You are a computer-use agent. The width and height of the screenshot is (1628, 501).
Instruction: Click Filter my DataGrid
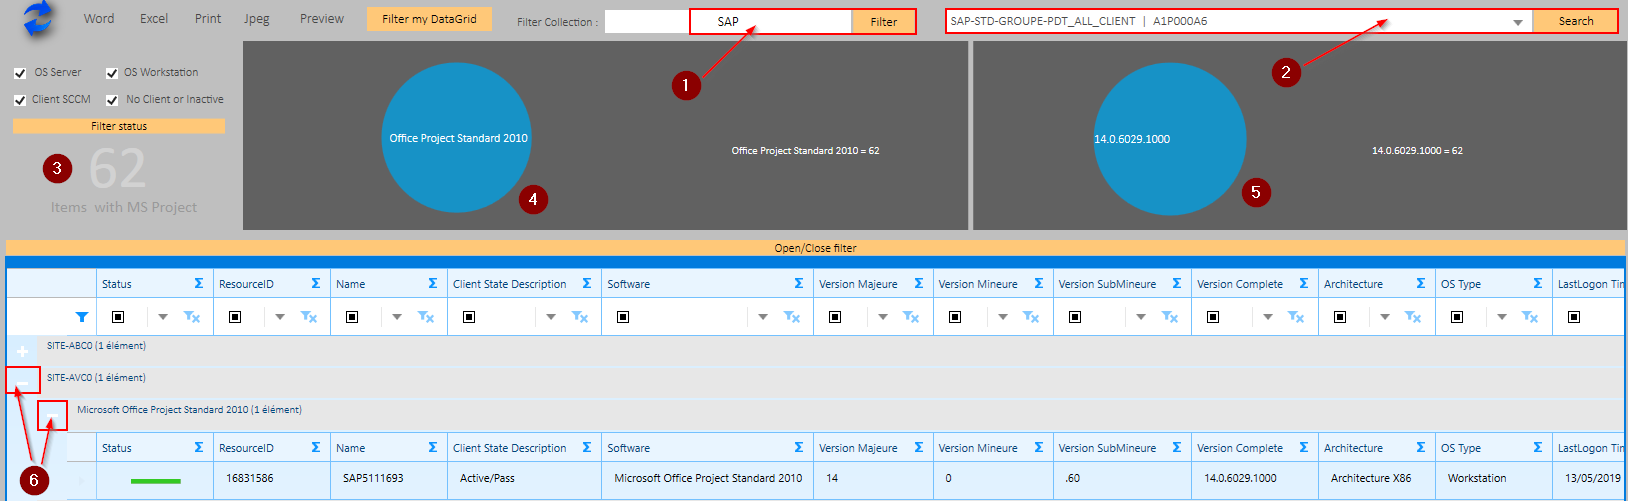[429, 19]
